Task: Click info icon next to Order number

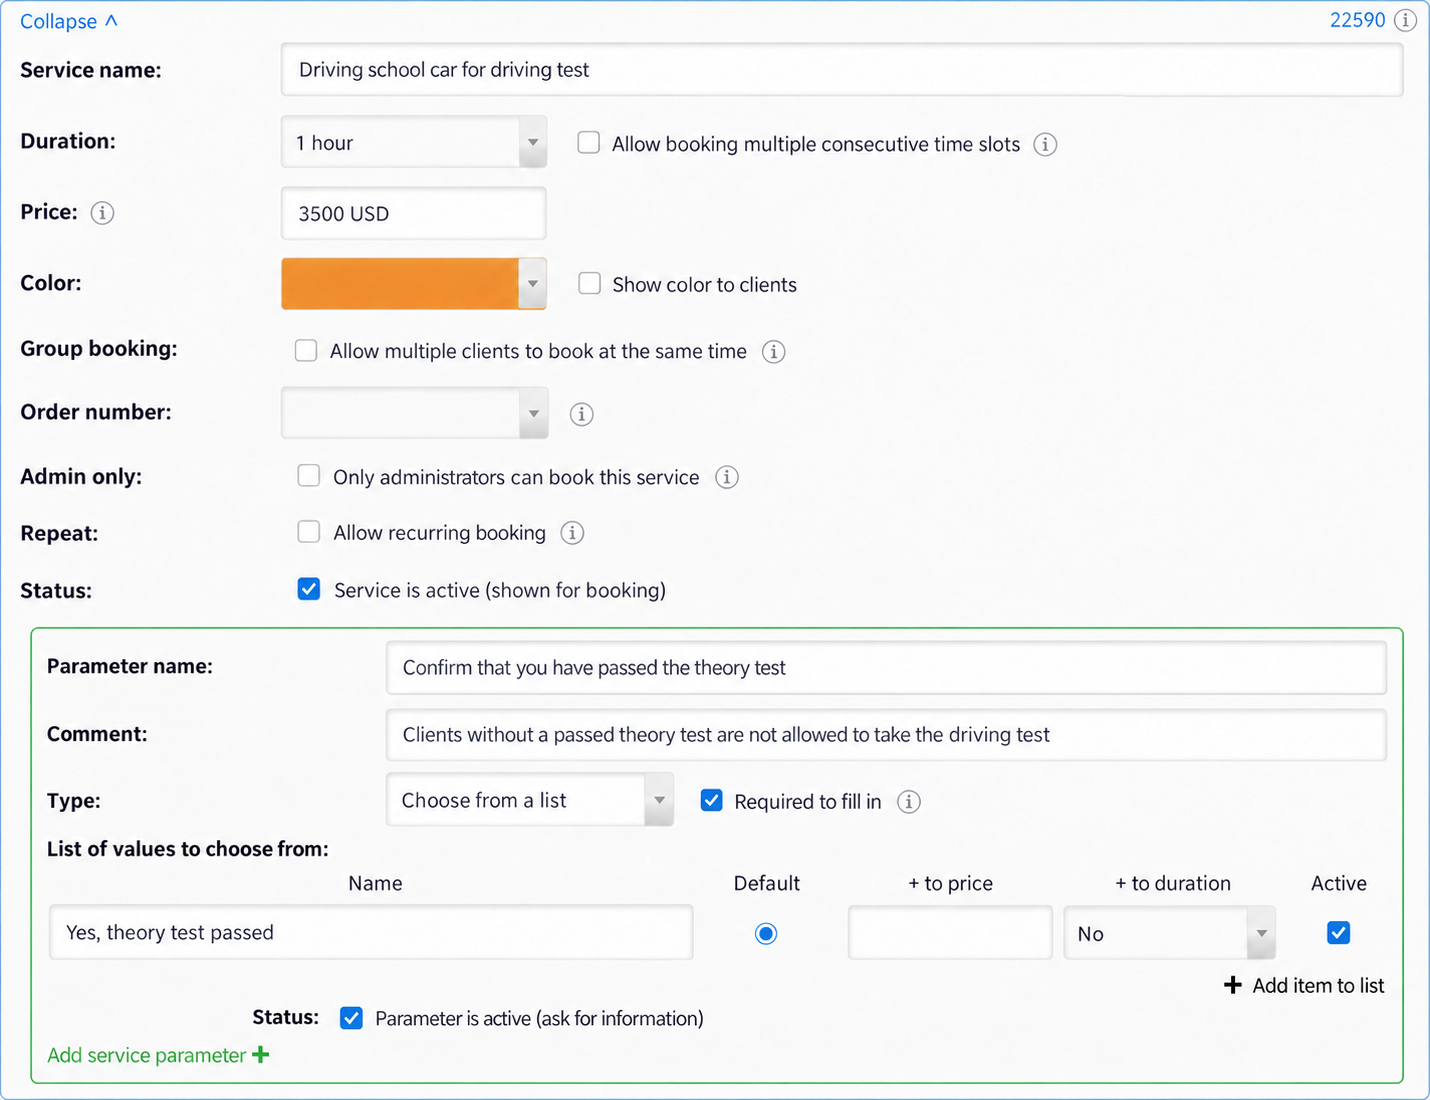Action: [x=581, y=414]
